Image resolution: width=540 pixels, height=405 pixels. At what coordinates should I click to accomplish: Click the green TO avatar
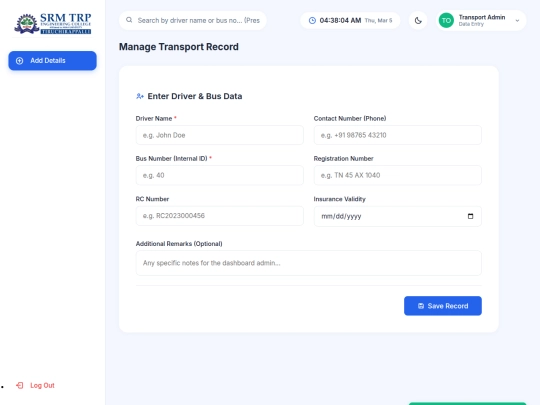(x=446, y=21)
